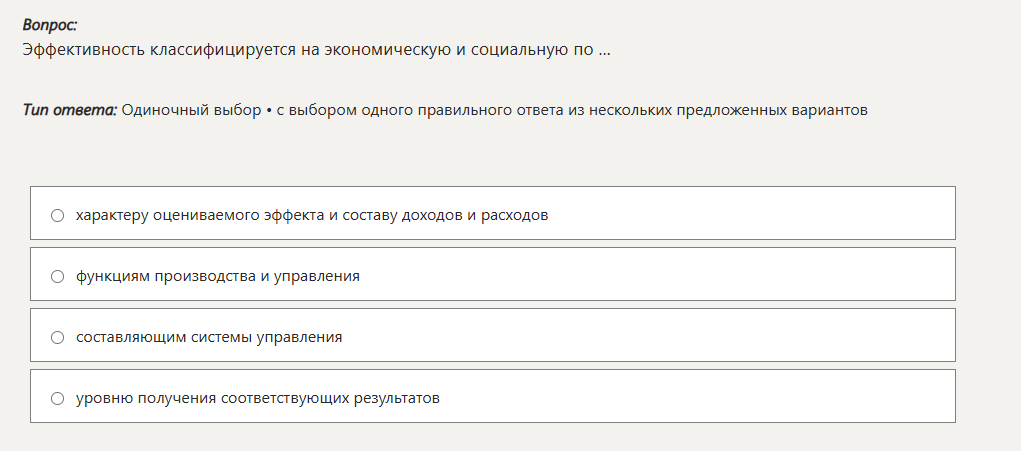Screen dimensions: 1021x451
Task: Click the 'Тип ответа:' label
Action: tap(70, 110)
